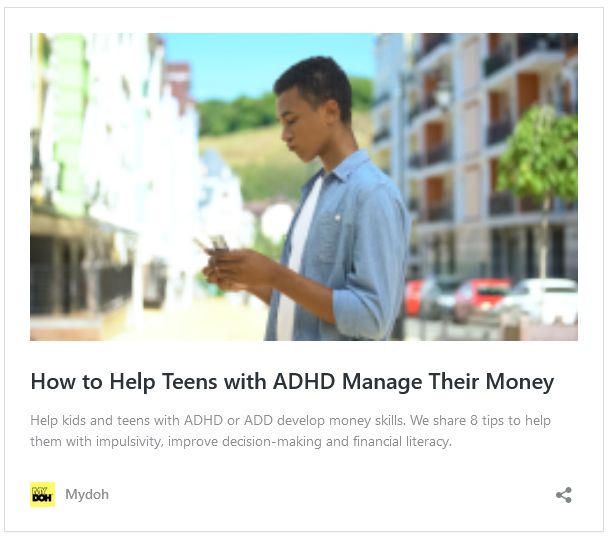Click the yellow Mydoh logo icon

[42, 494]
